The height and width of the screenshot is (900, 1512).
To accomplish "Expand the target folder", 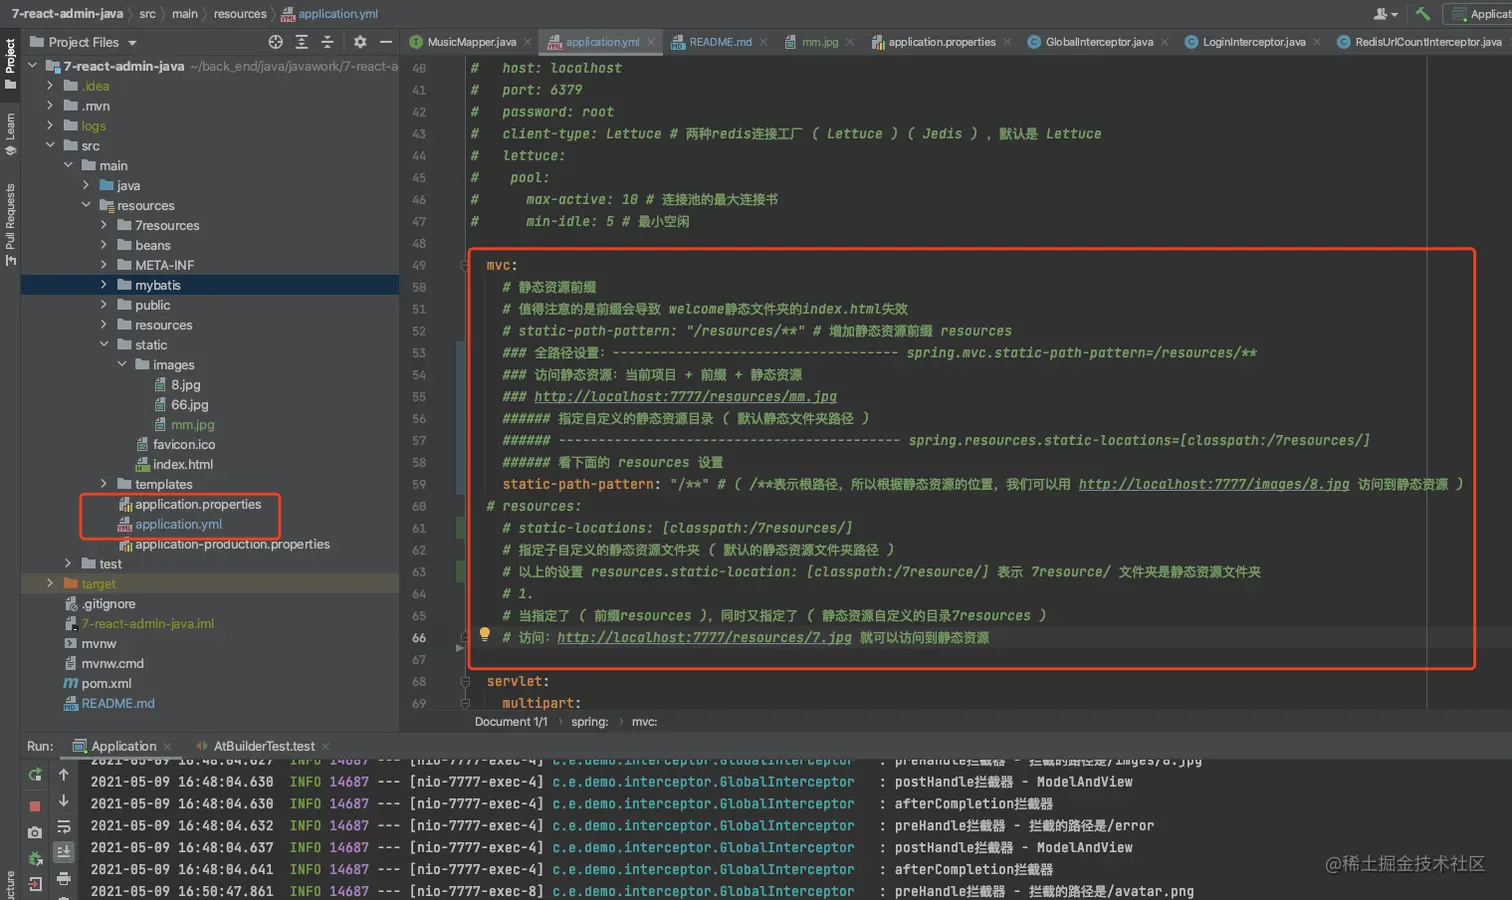I will (50, 583).
